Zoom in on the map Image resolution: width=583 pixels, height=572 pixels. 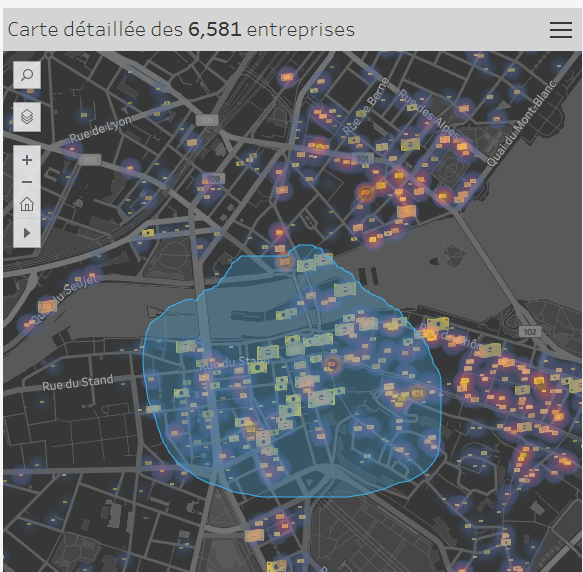27,160
